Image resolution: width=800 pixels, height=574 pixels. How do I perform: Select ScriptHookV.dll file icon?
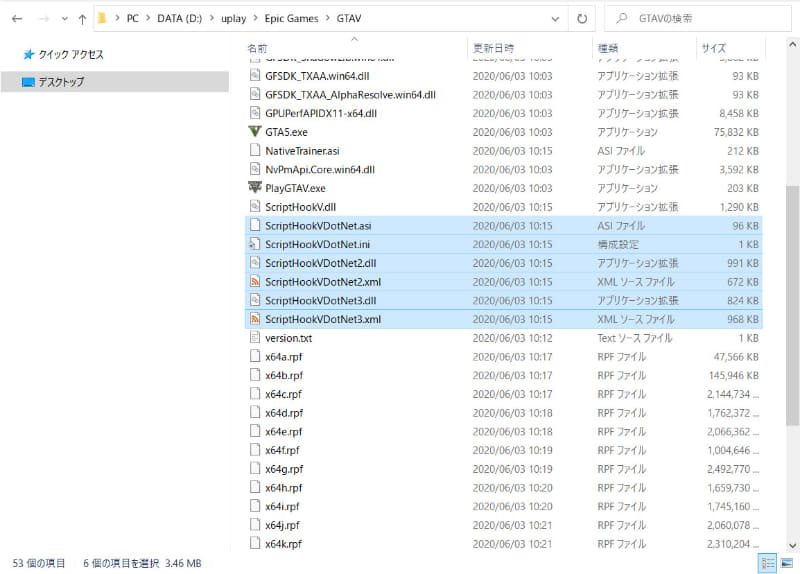tap(255, 207)
